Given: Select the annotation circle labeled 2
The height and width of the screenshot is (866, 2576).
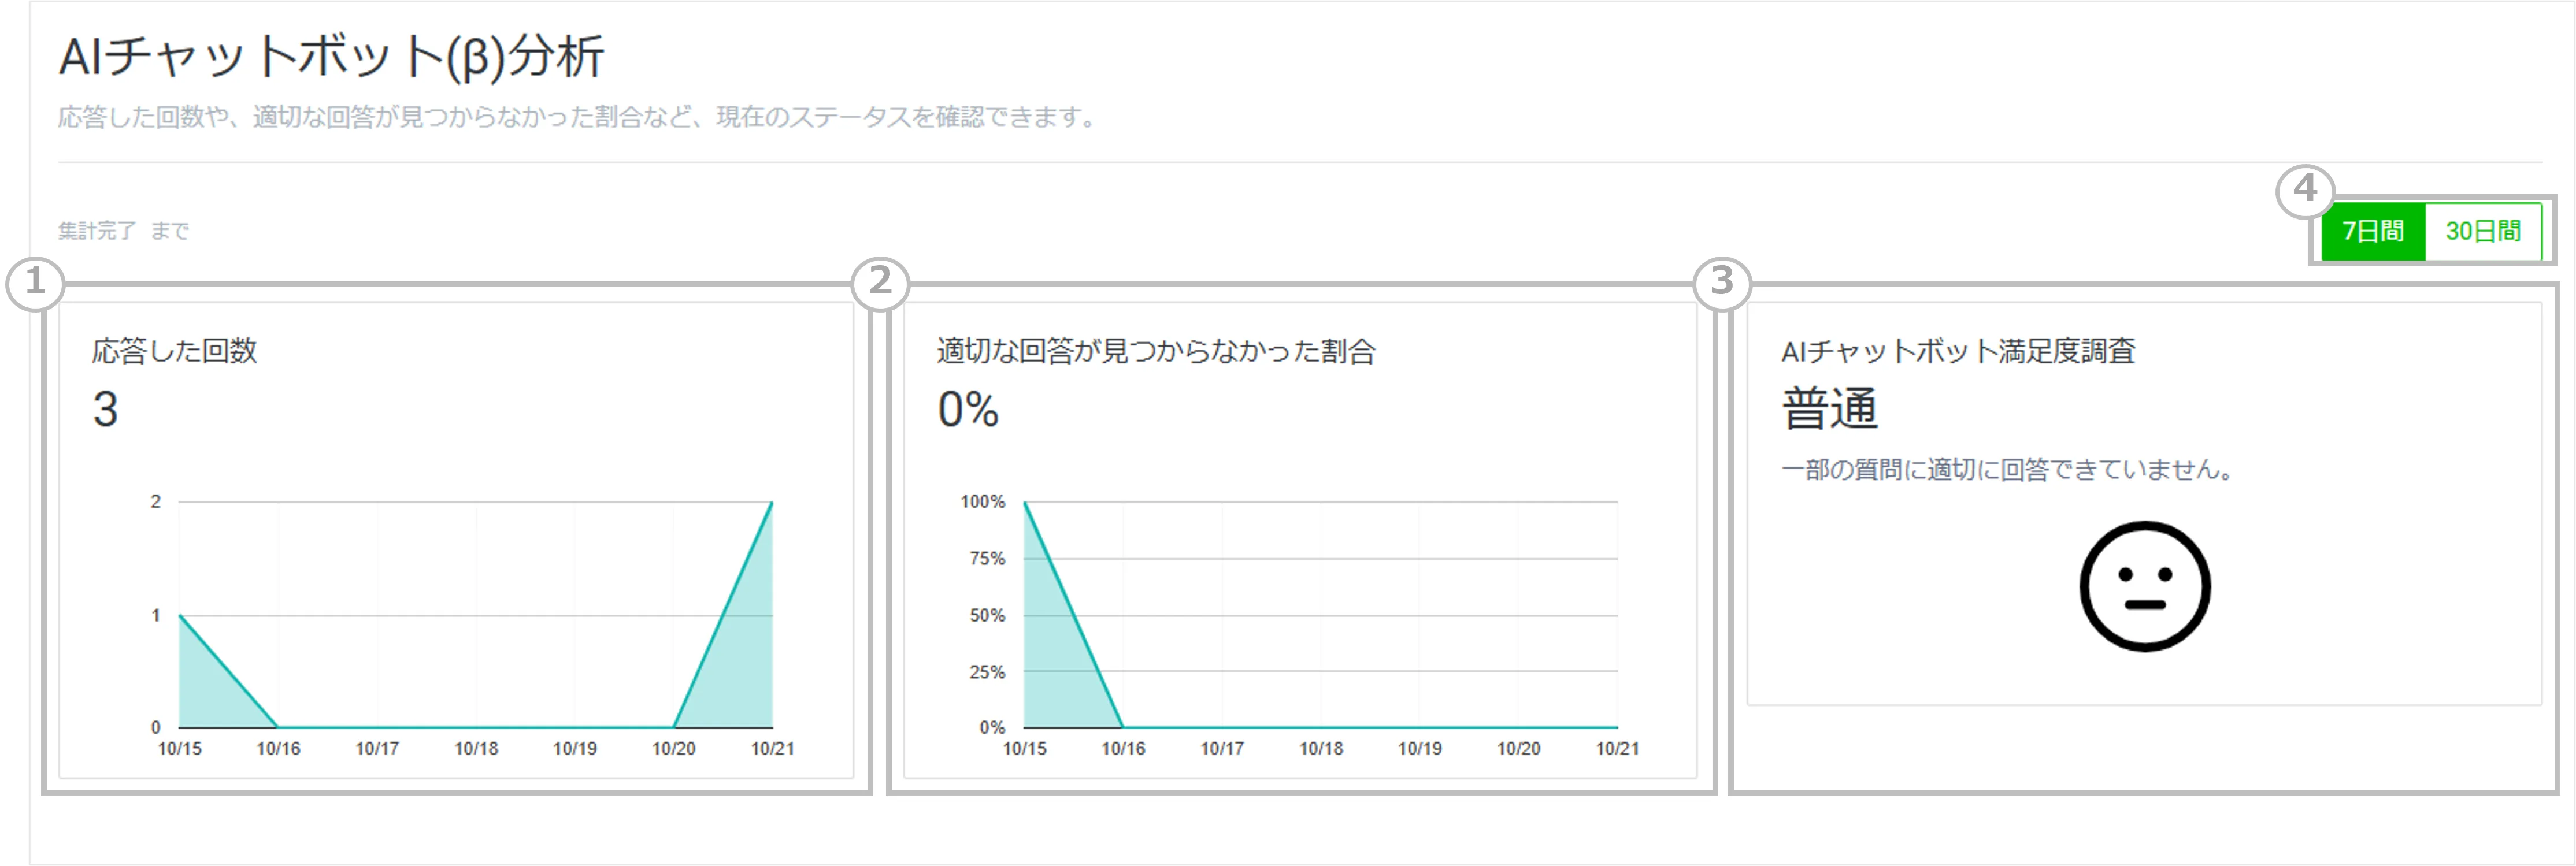Looking at the screenshot, I should (880, 283).
